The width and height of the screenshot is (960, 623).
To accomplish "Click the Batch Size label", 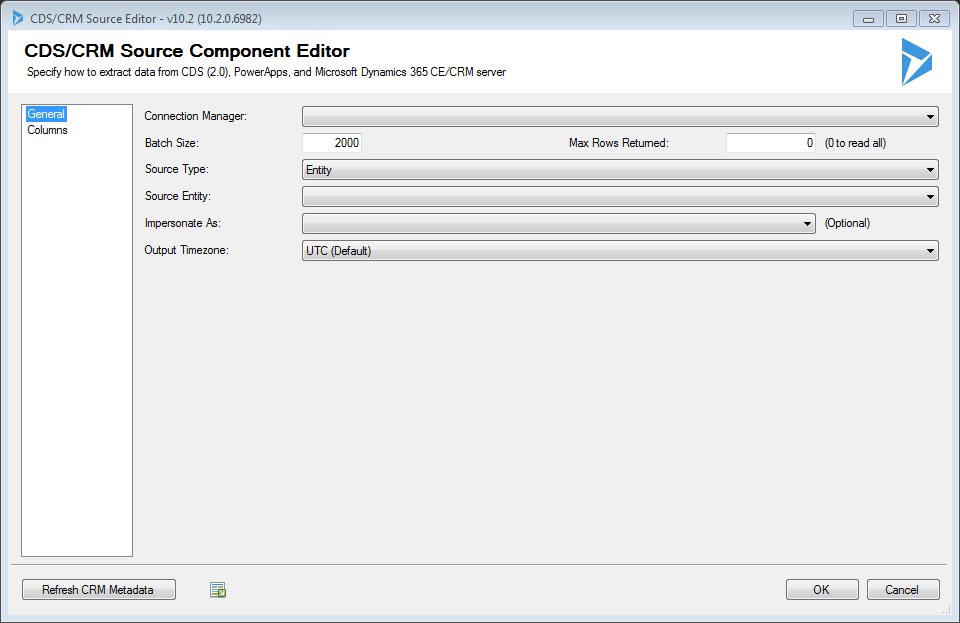I will click(171, 143).
